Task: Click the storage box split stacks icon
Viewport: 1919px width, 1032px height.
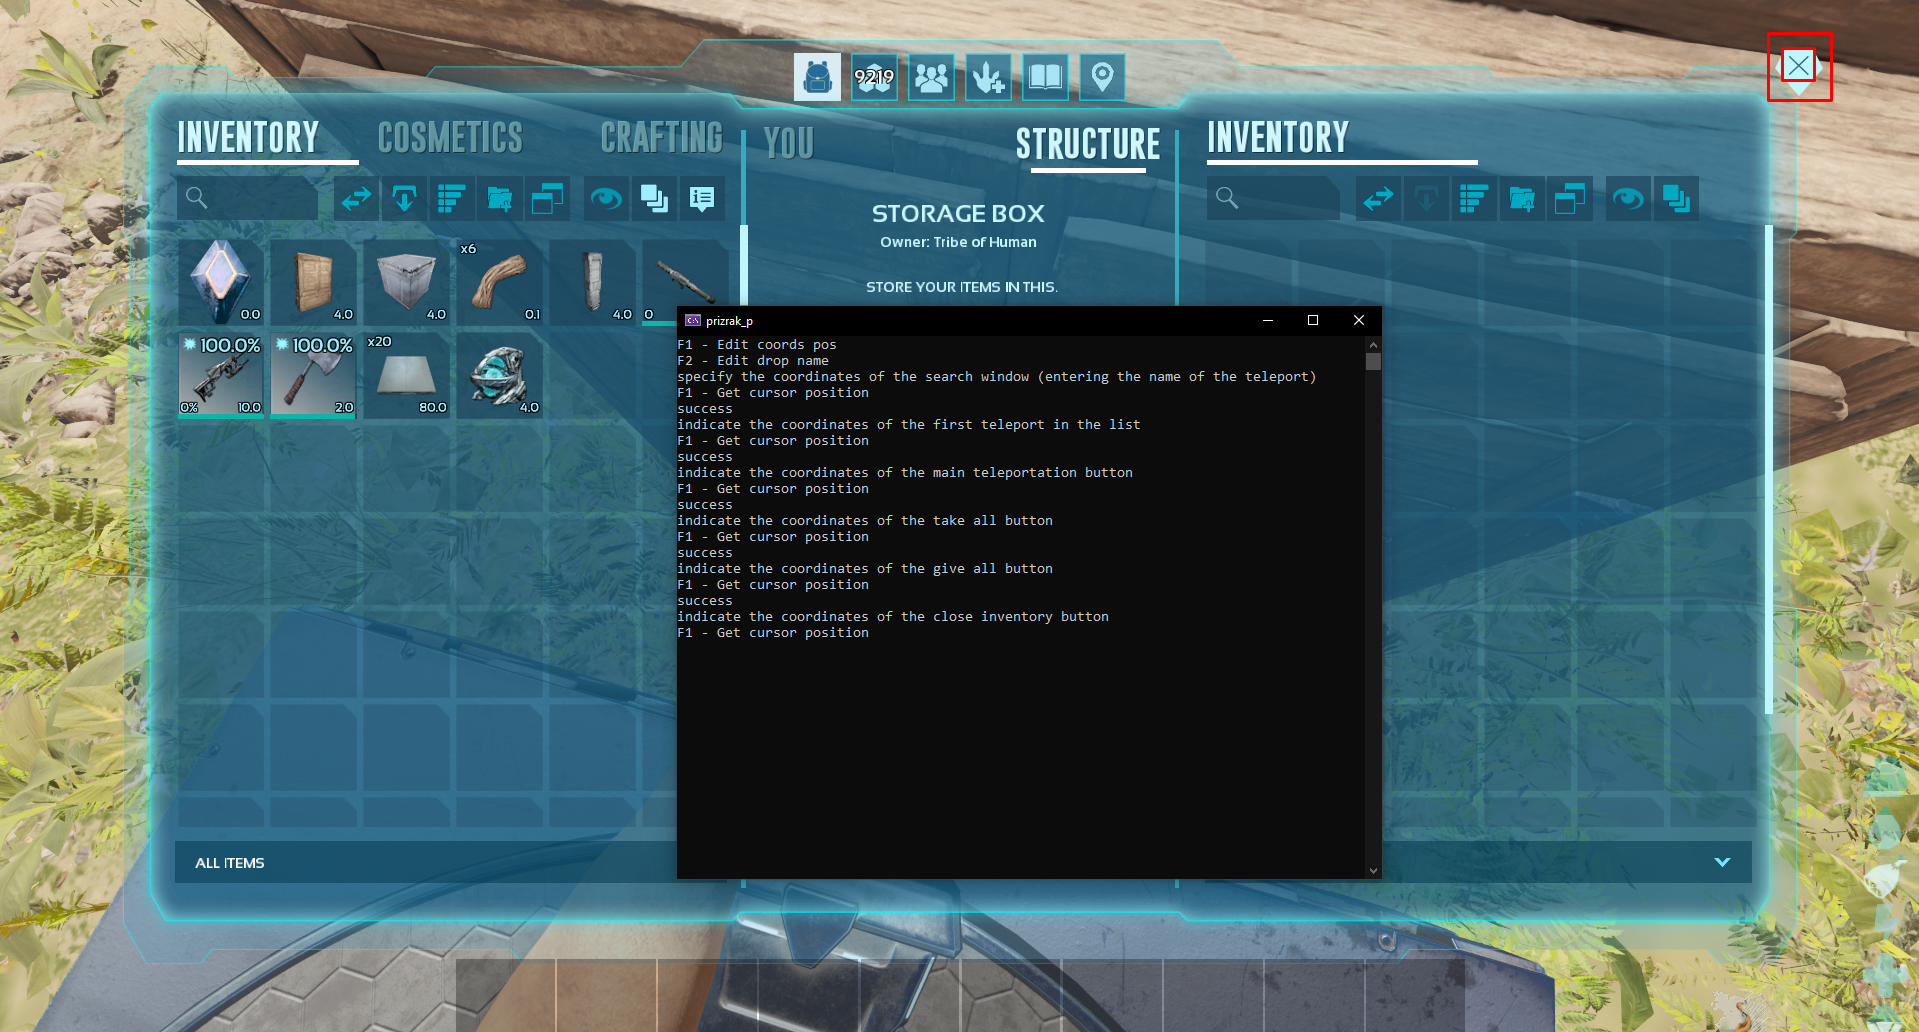Action: [x=1570, y=199]
